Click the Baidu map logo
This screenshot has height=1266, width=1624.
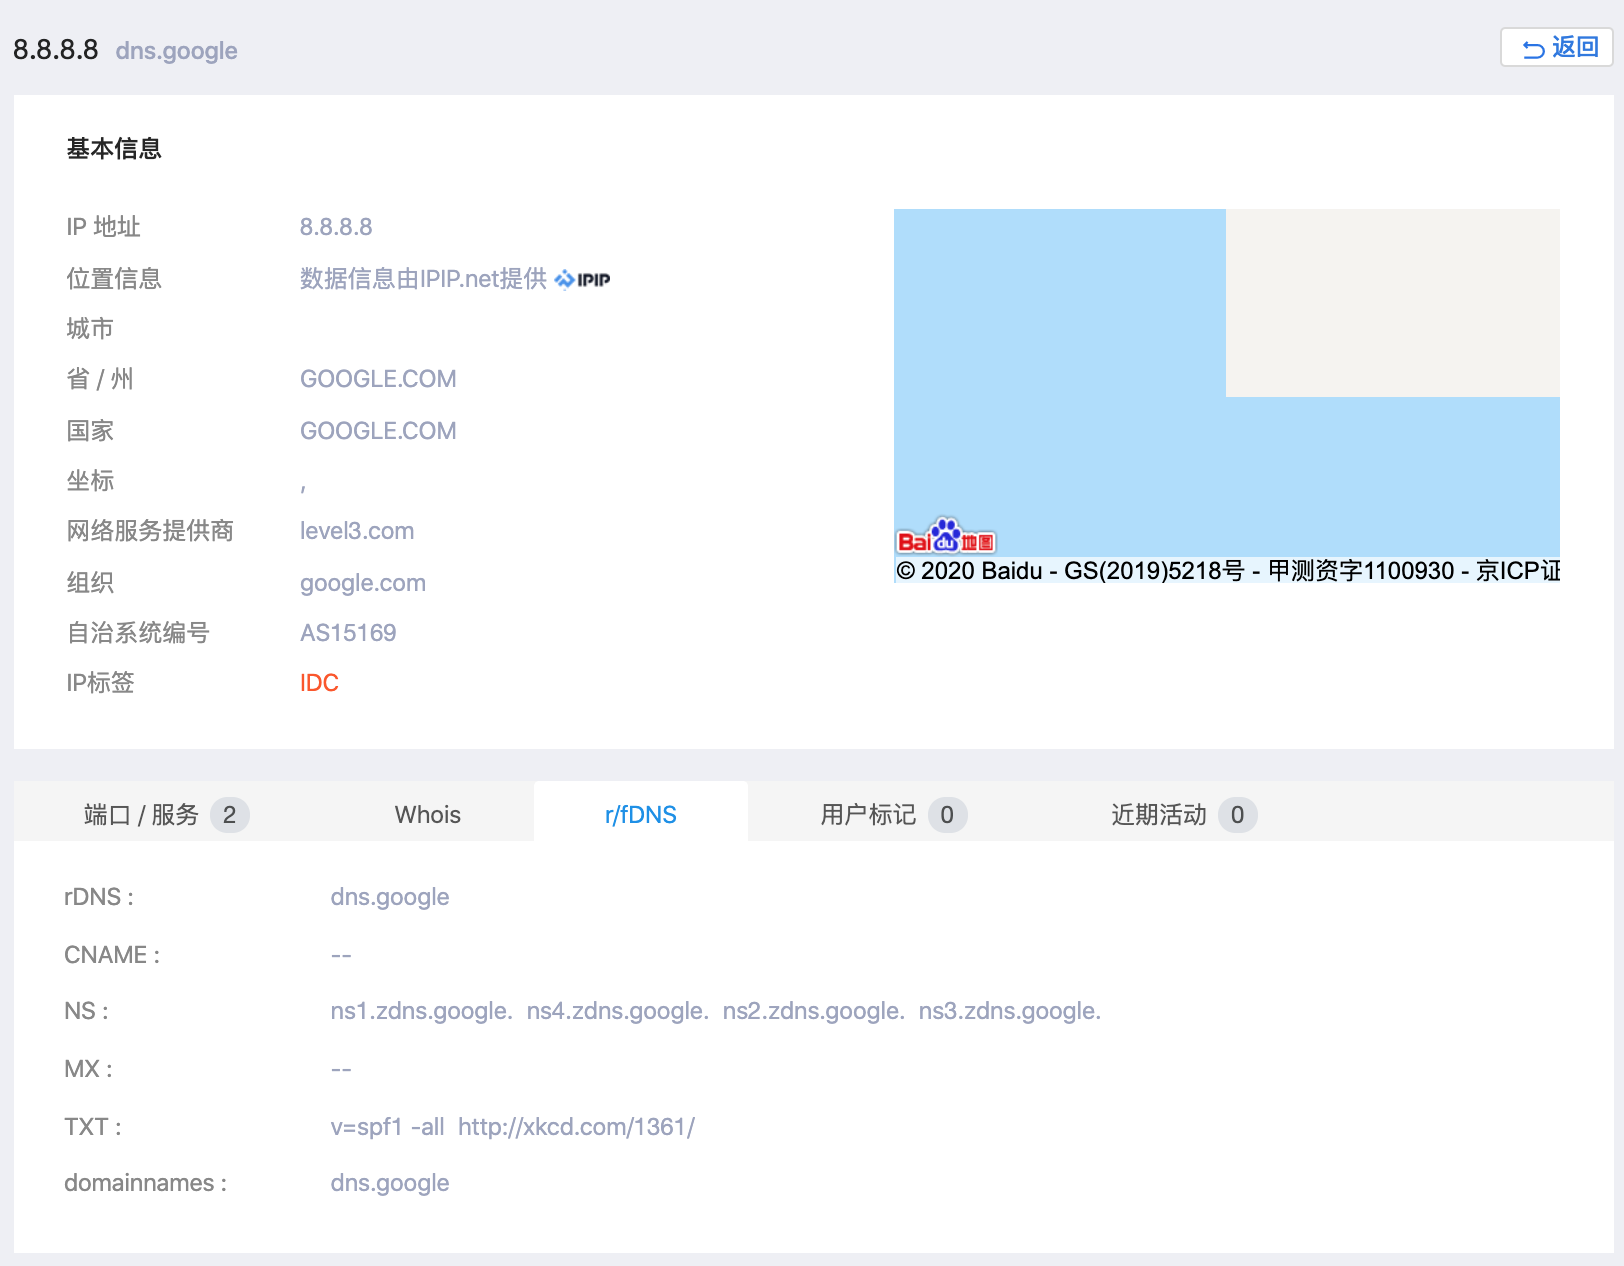tap(945, 538)
